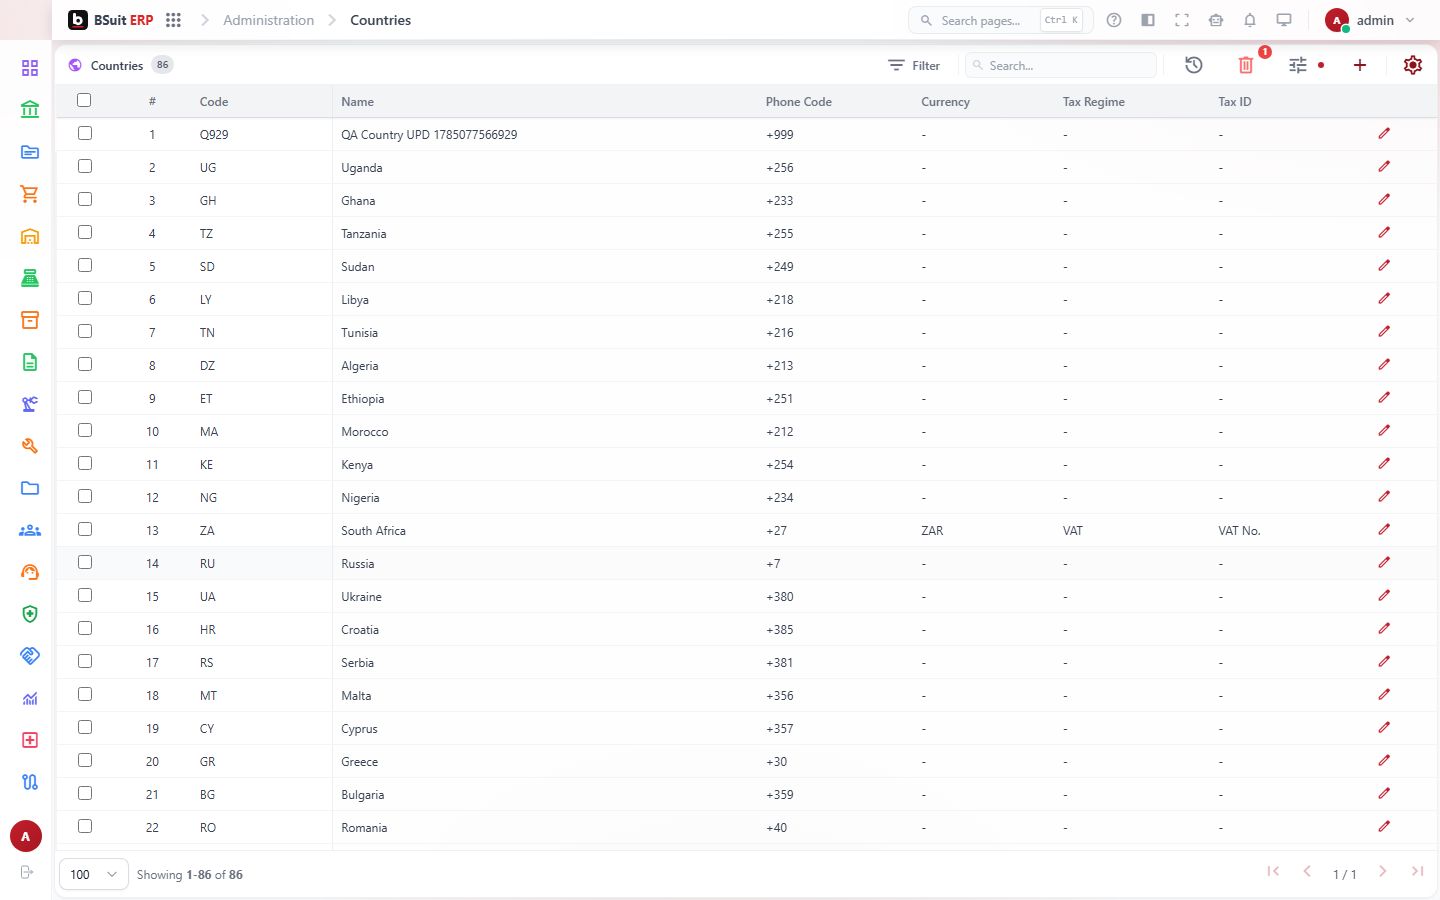Click the BSuit ERP logo
This screenshot has width=1440, height=900.
pos(110,20)
